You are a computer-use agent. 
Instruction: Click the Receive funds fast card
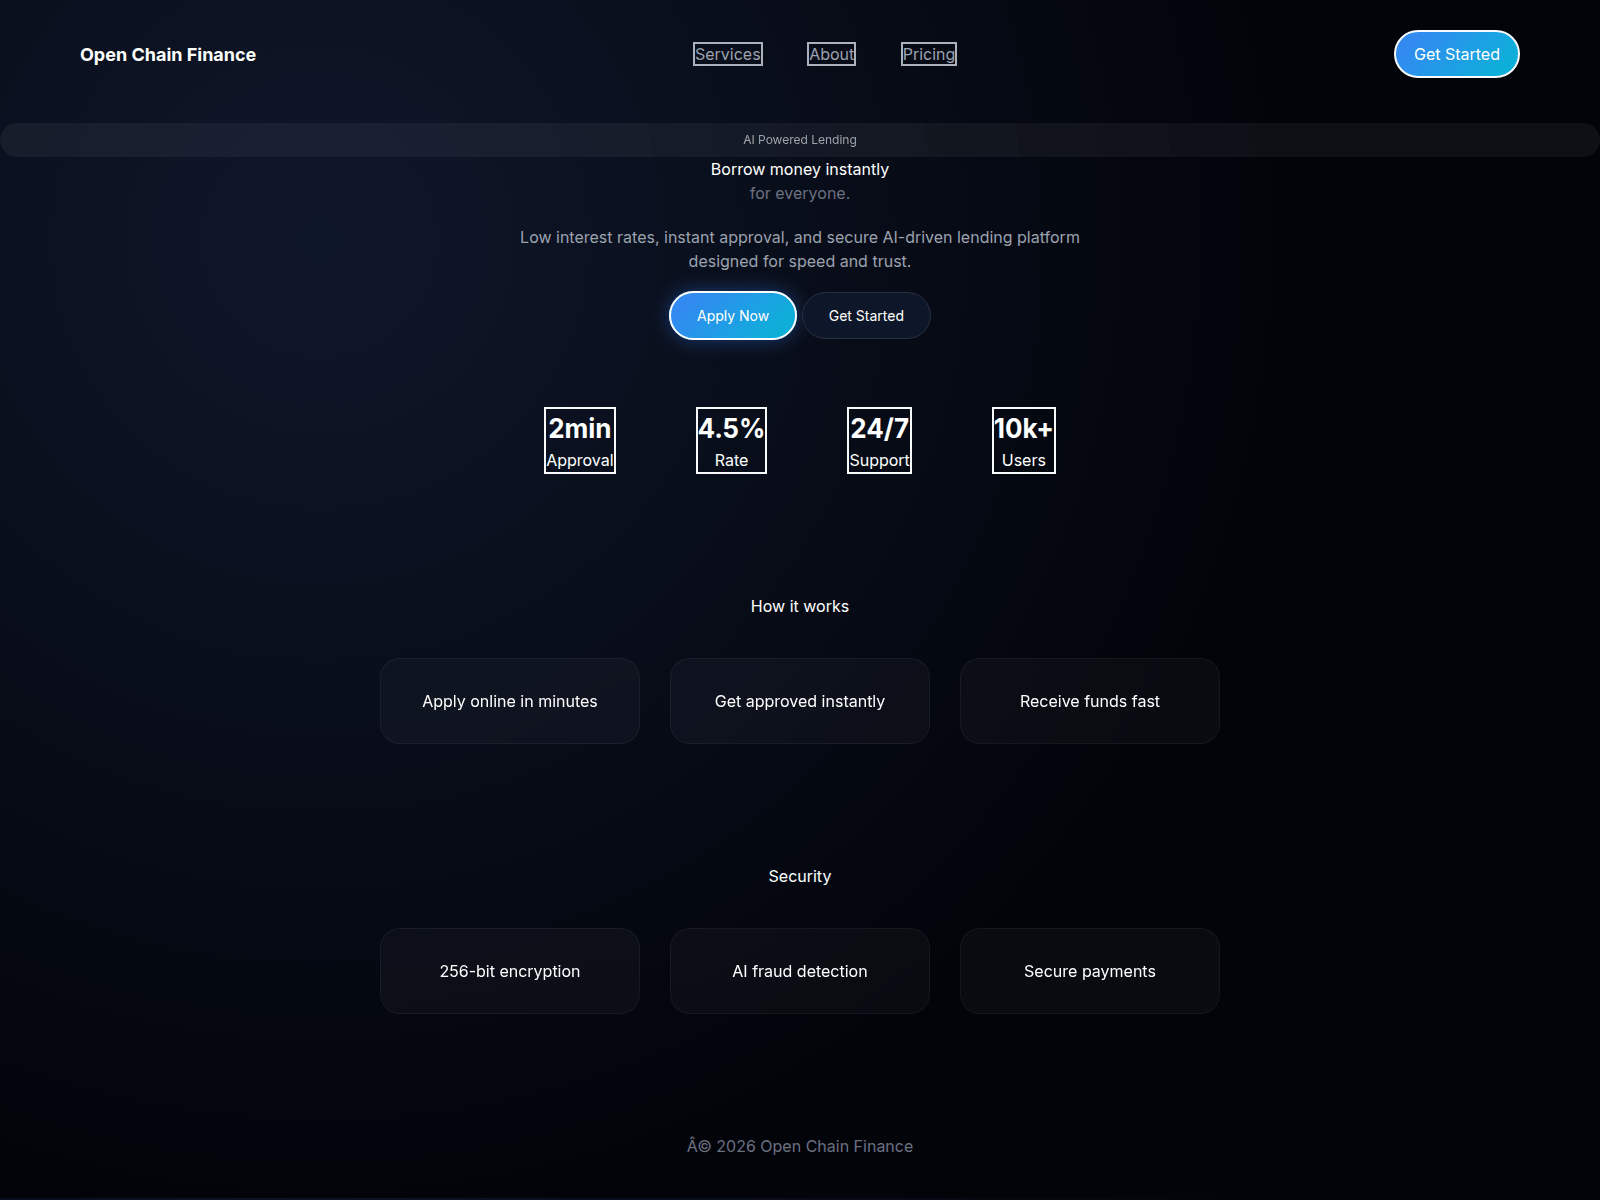[x=1090, y=701]
